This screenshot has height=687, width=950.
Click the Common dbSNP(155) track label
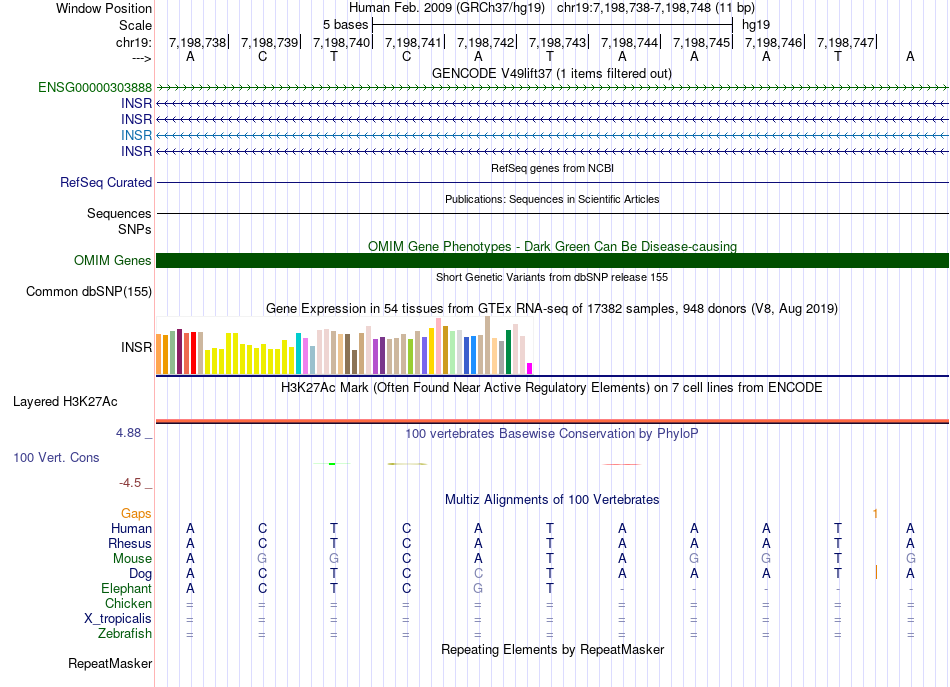89,292
